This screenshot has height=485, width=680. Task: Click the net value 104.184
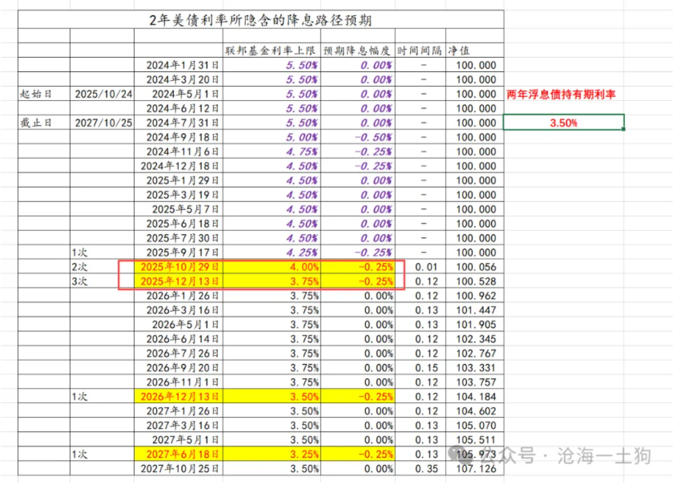(474, 397)
